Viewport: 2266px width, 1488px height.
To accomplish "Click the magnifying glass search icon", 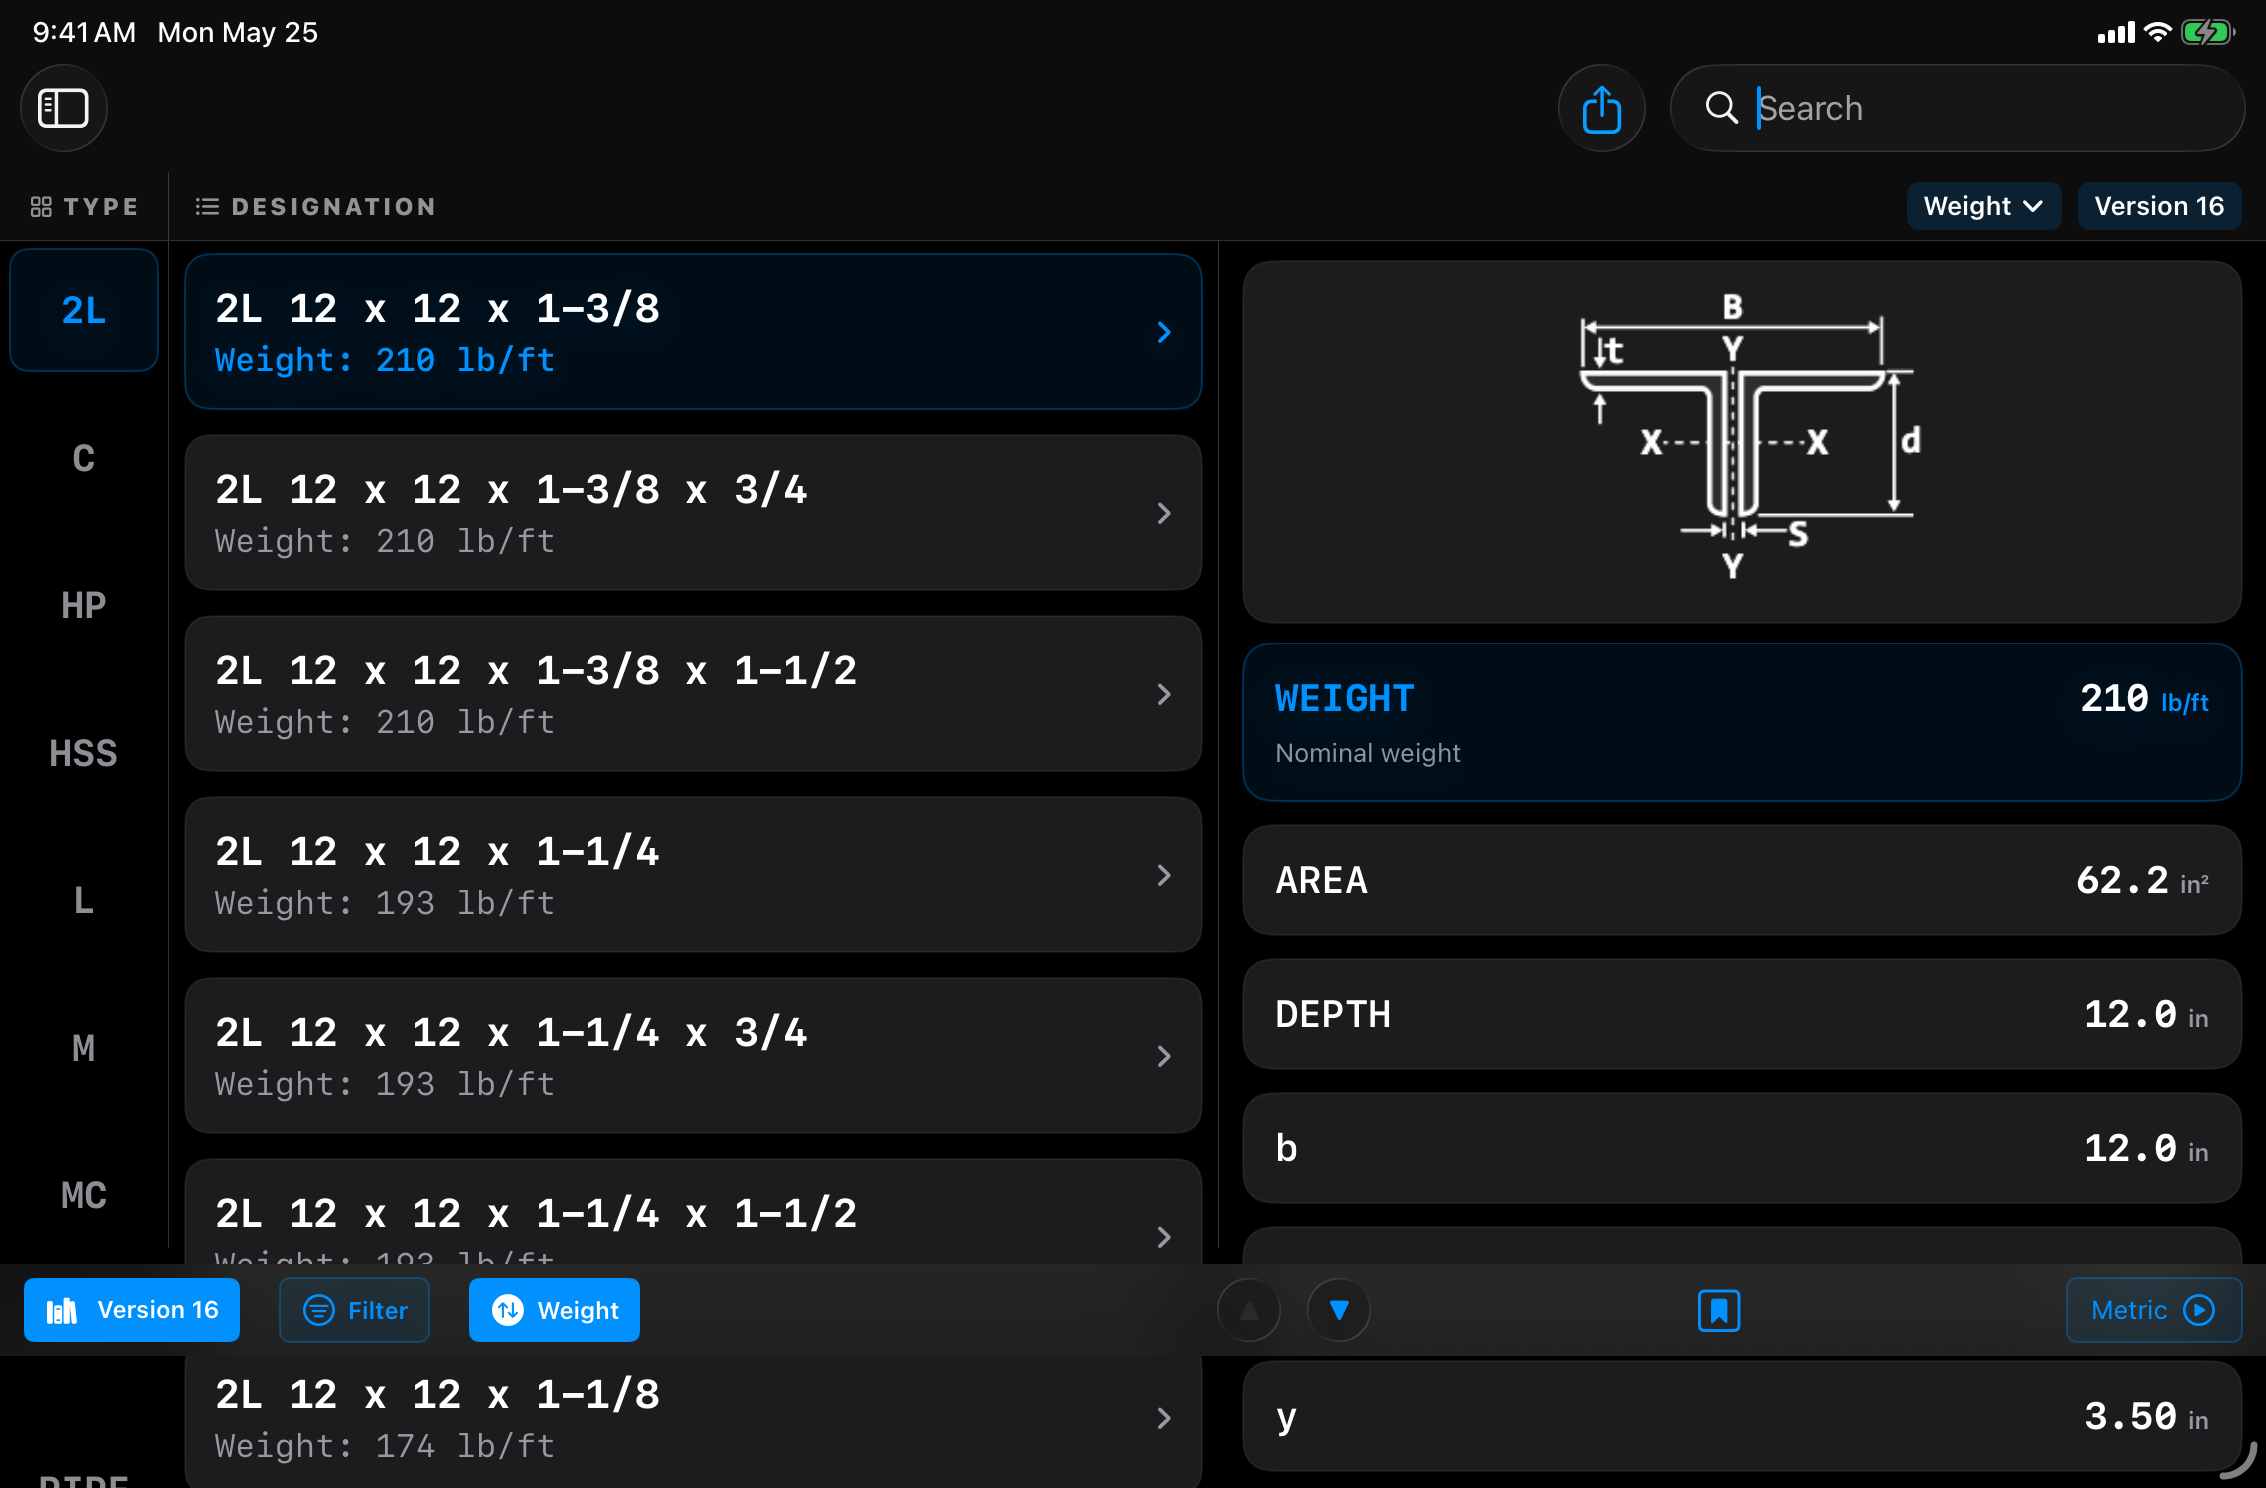I will [1721, 108].
